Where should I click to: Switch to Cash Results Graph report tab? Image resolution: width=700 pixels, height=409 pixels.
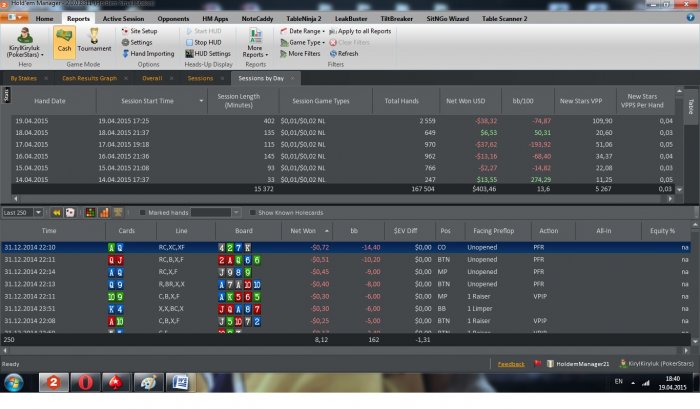tap(89, 78)
